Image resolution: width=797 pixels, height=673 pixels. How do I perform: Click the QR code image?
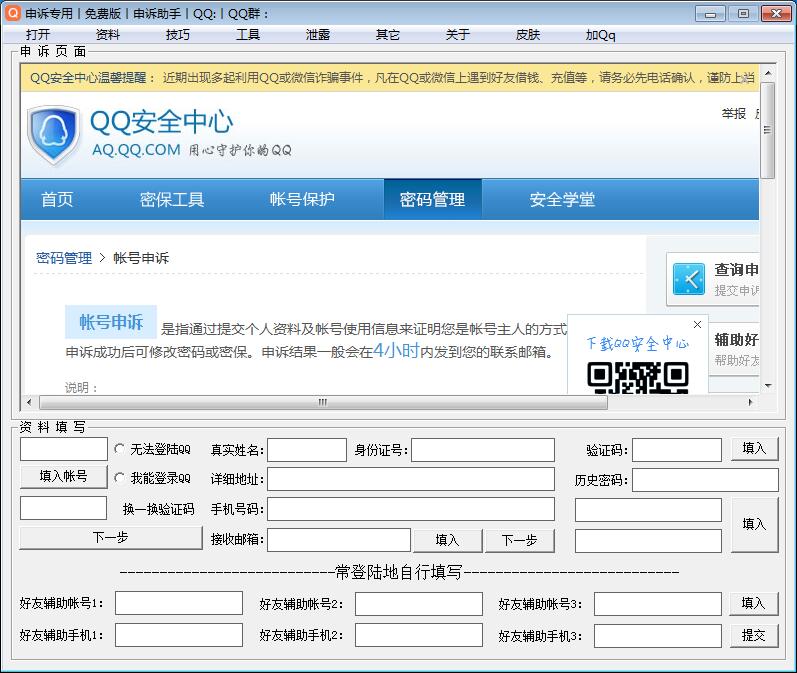pos(638,378)
